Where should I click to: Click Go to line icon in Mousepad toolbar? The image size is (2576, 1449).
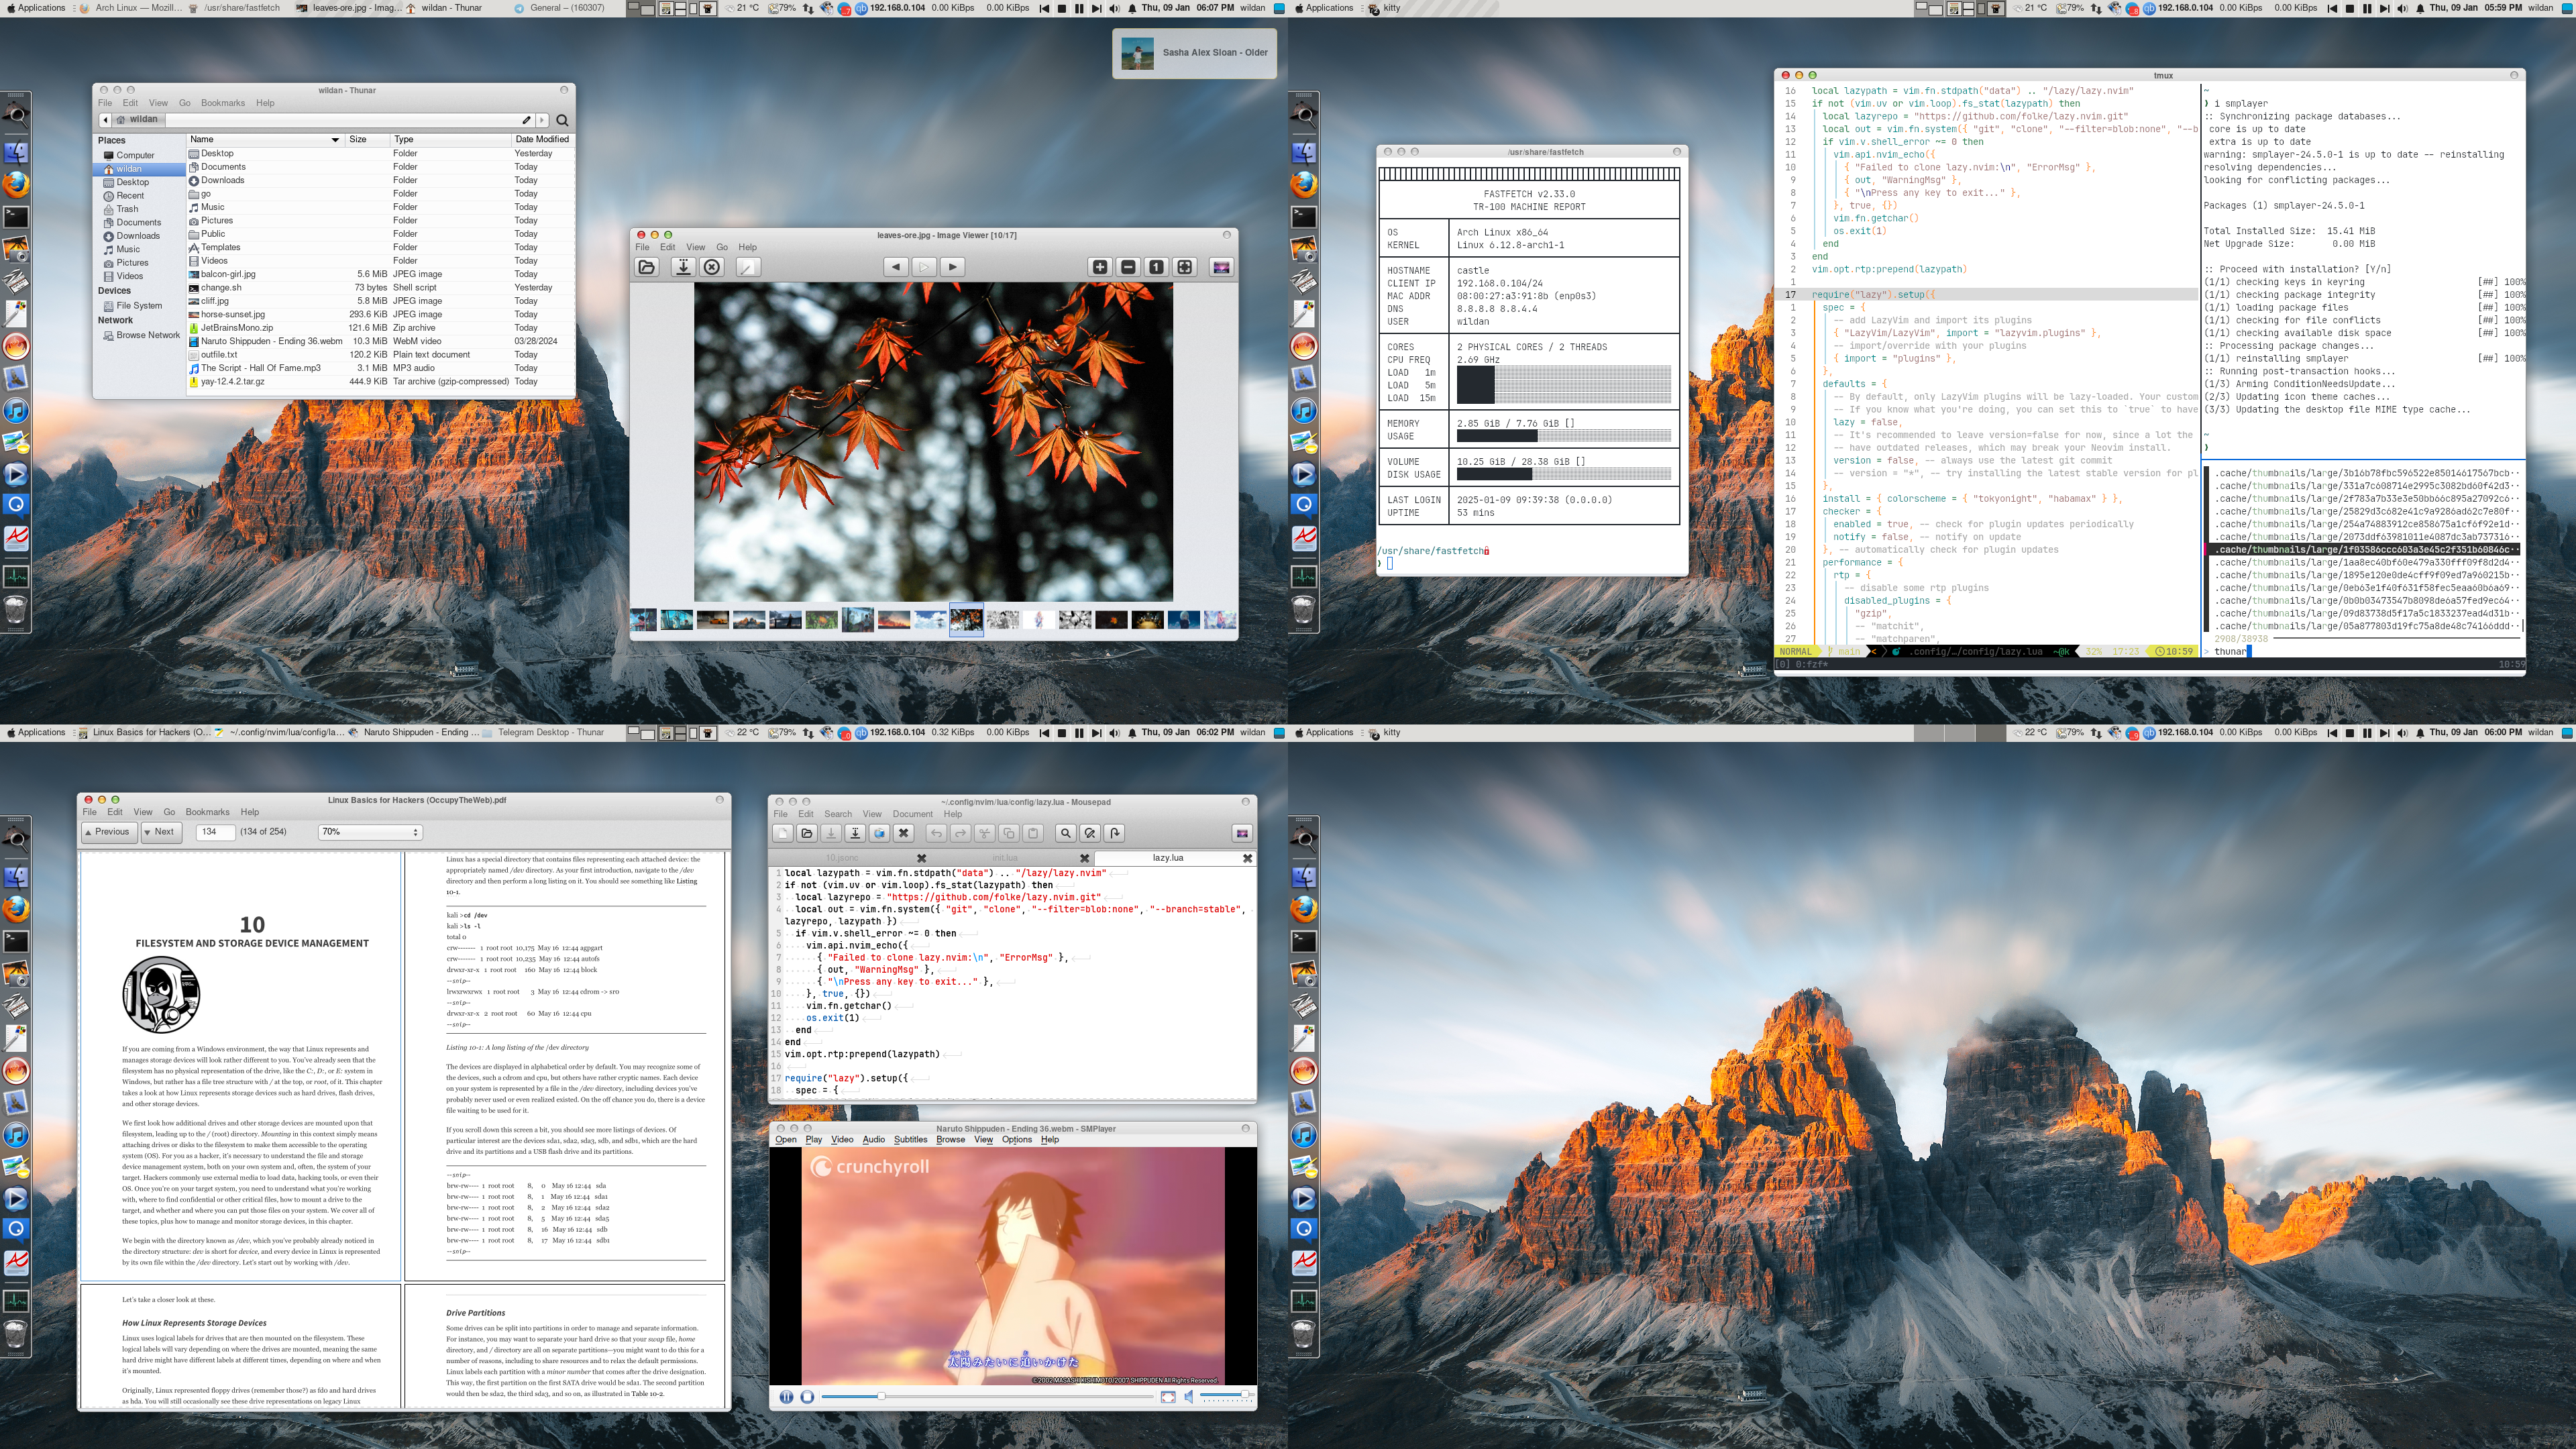point(1115,833)
